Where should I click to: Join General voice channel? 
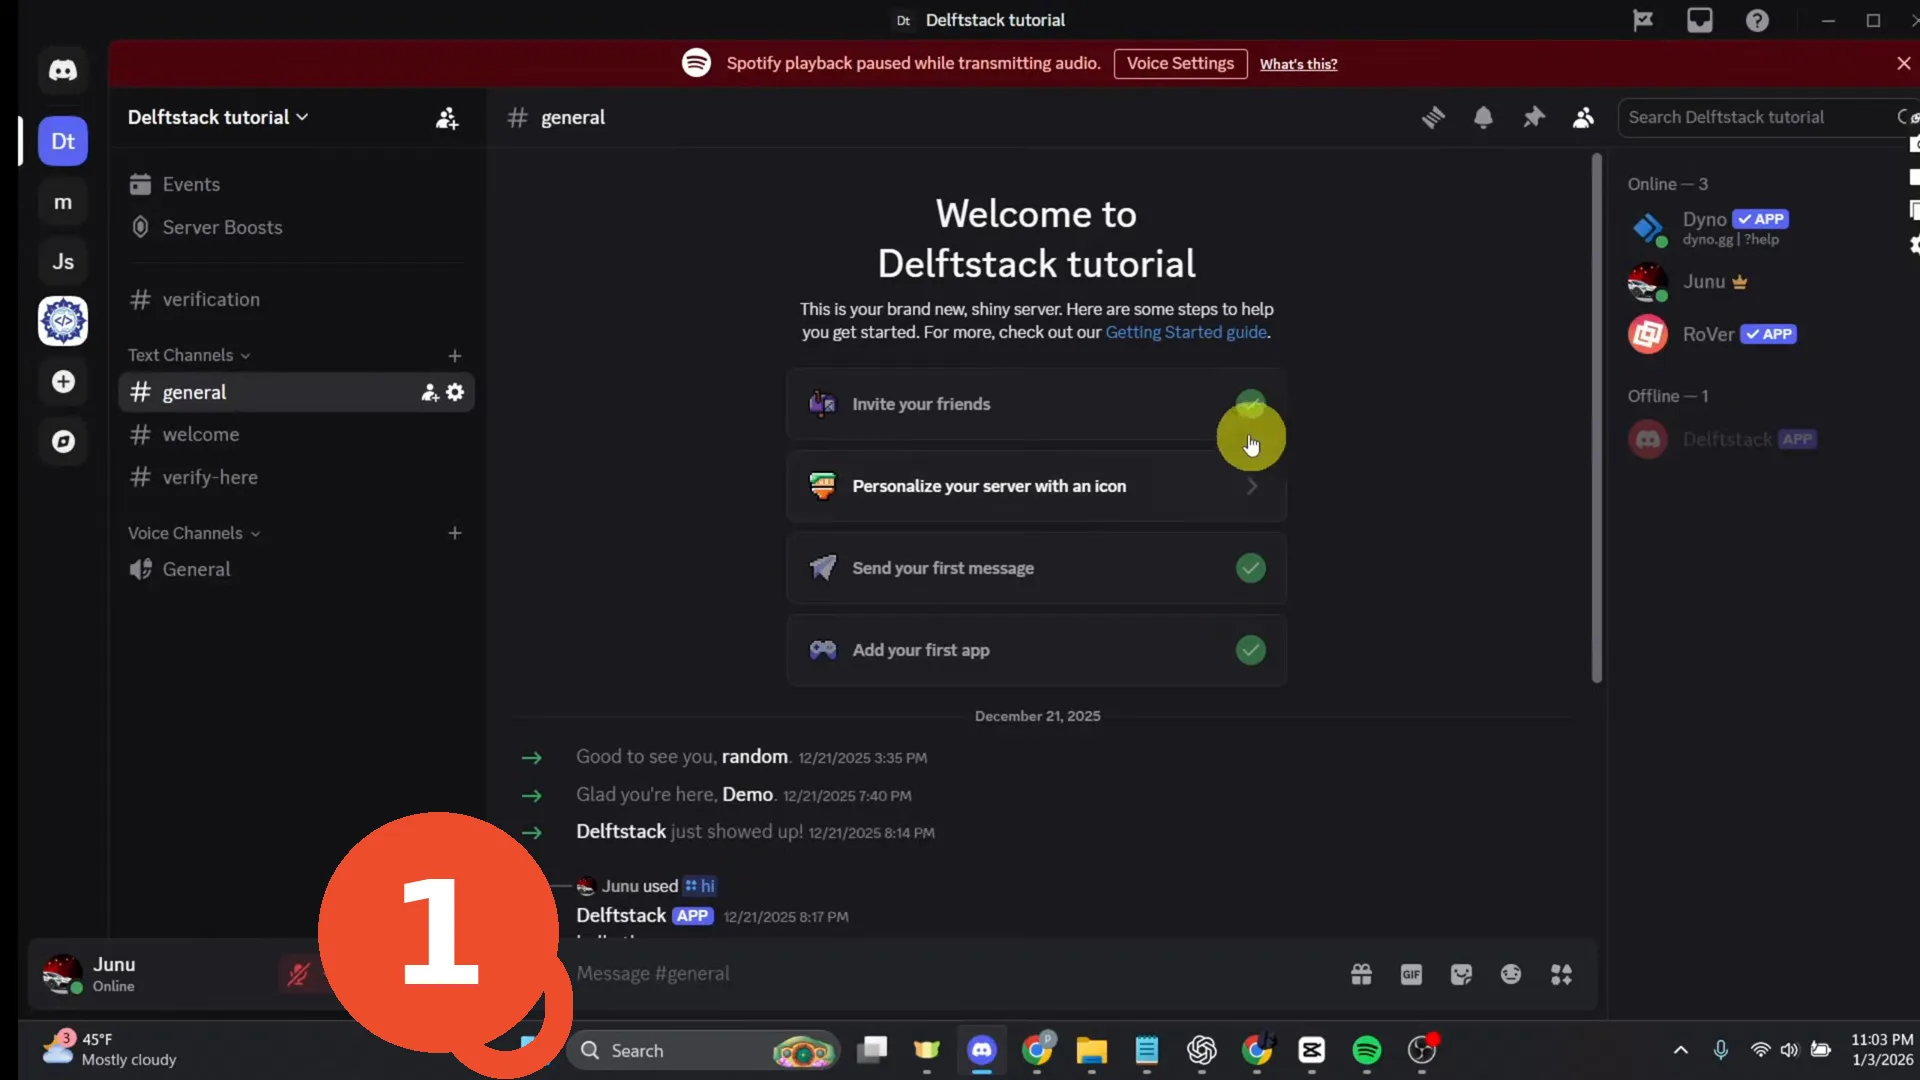296,570
